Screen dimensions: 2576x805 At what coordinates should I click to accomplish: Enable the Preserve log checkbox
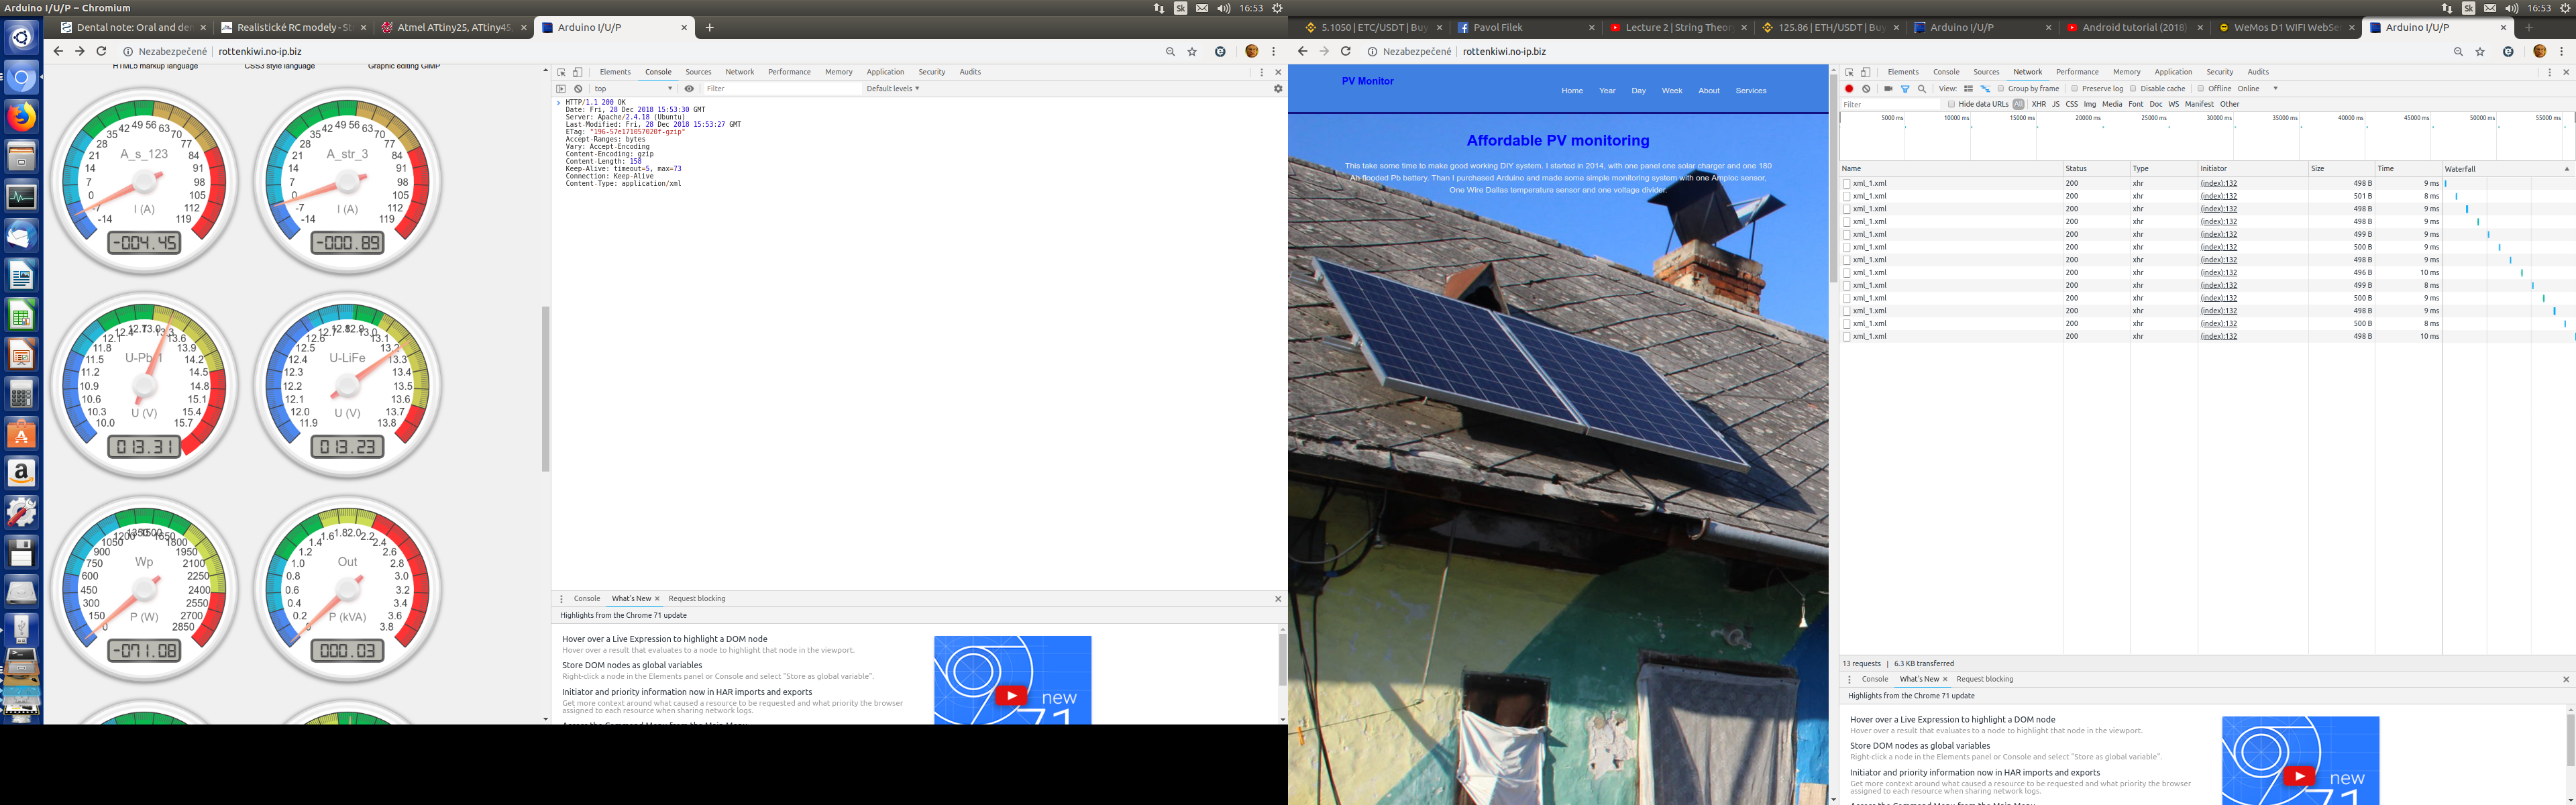click(2075, 89)
